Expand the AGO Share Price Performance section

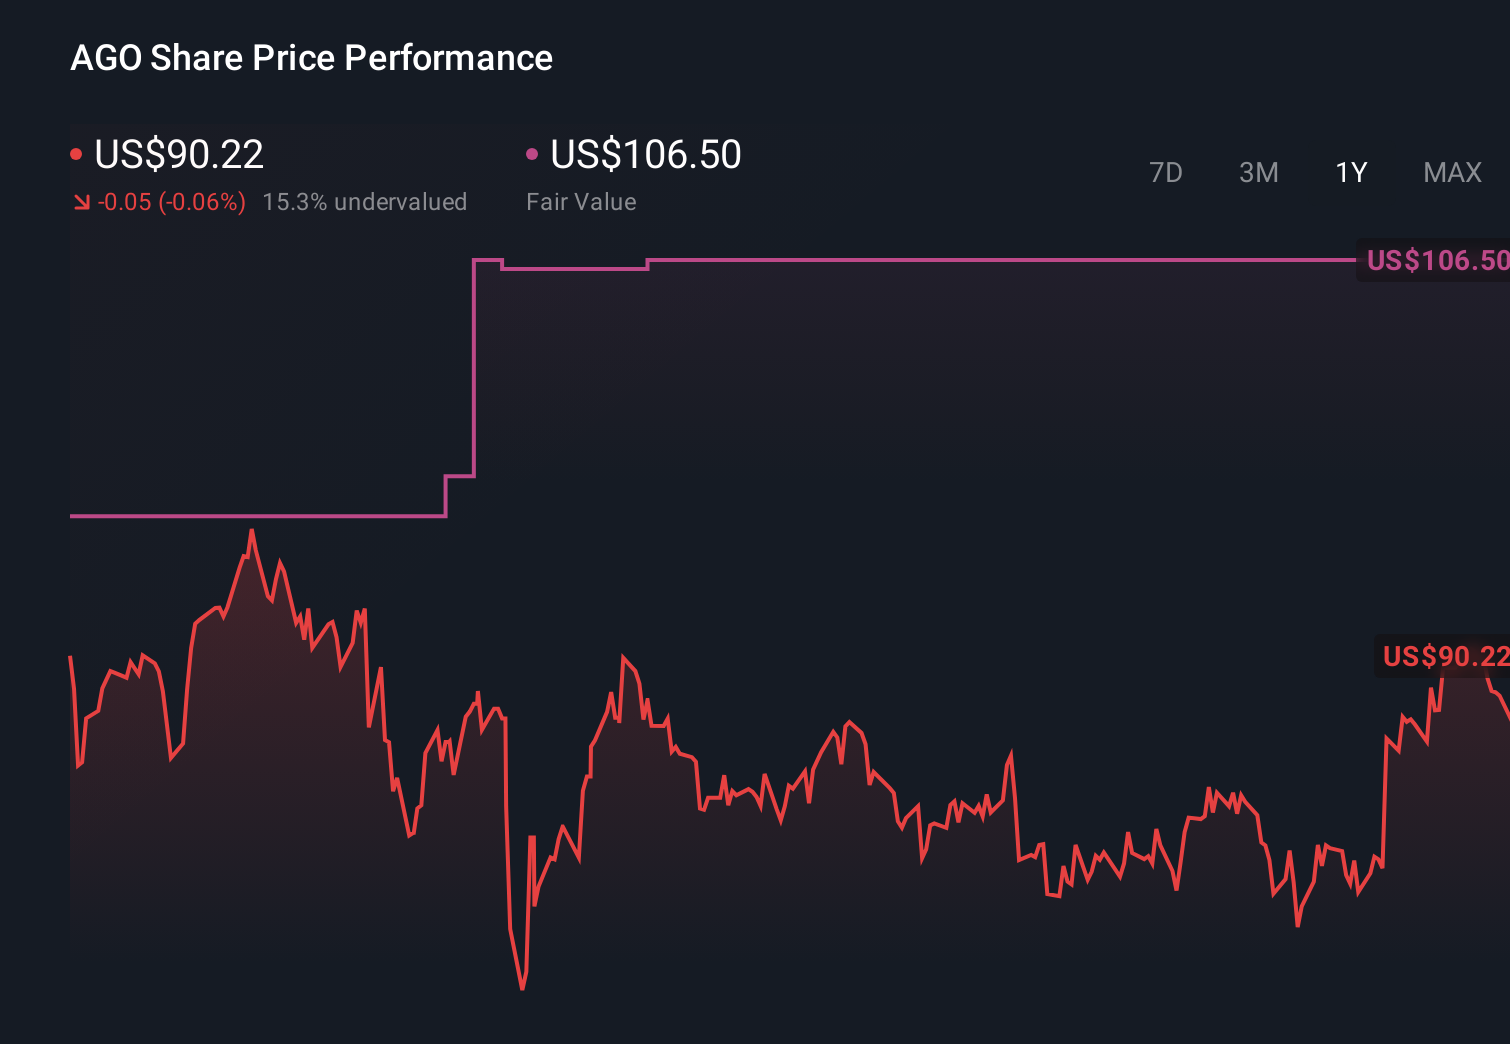311,58
